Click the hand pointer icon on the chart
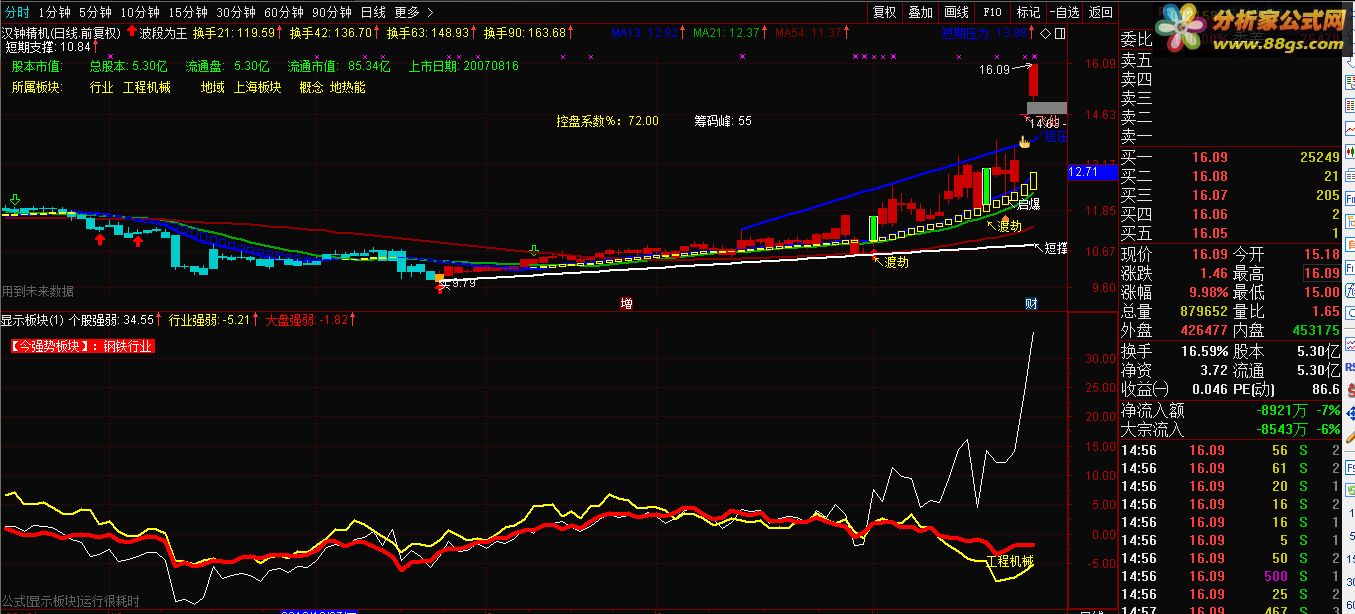1355x614 pixels. pyautogui.click(x=1024, y=142)
